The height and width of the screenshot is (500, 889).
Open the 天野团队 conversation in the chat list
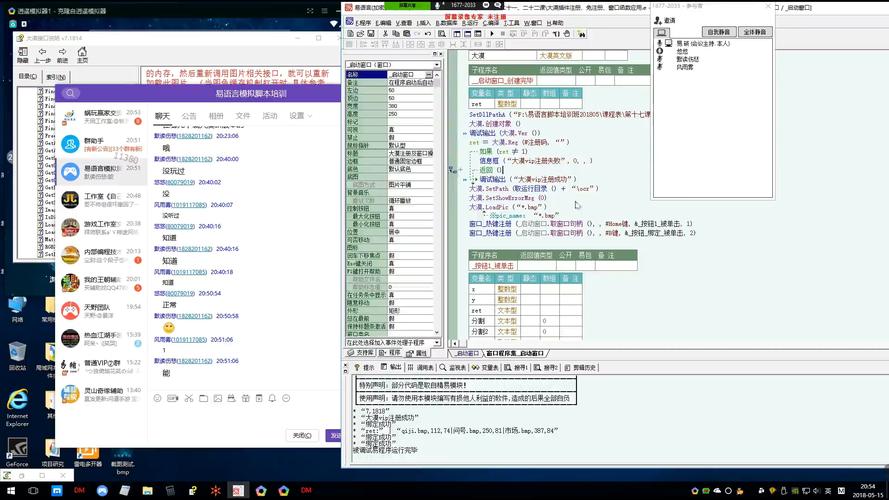101,311
